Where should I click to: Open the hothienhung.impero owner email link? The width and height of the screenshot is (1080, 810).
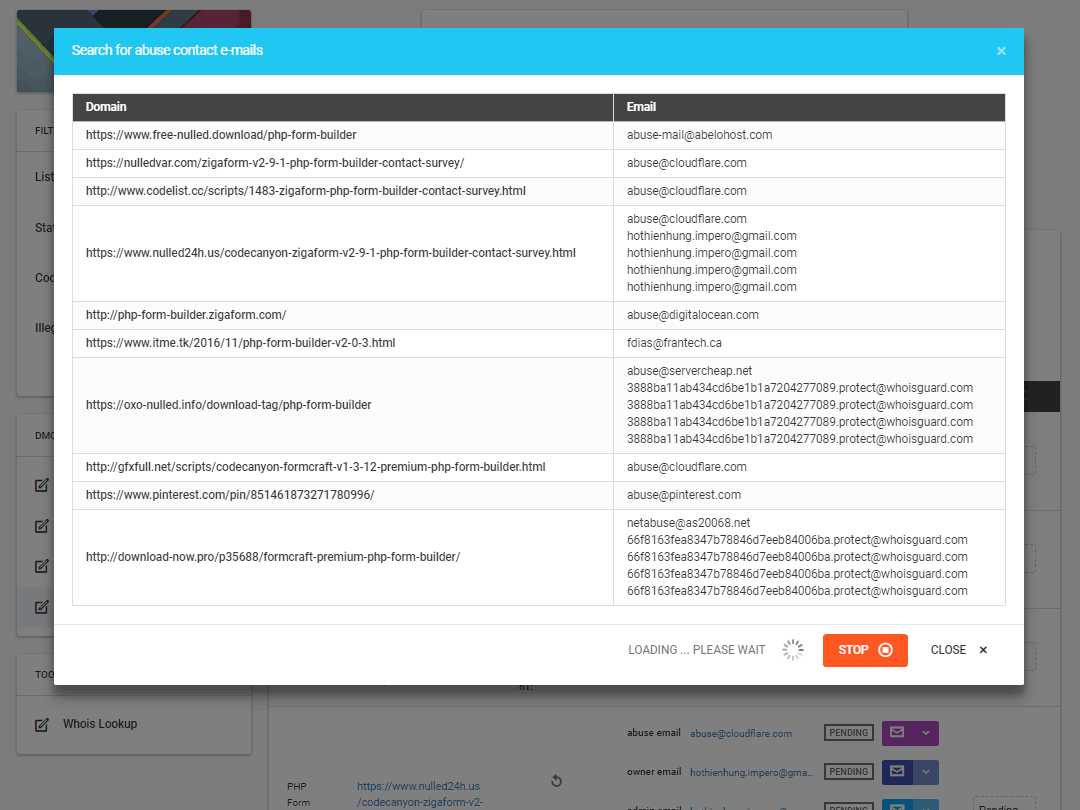coord(751,773)
